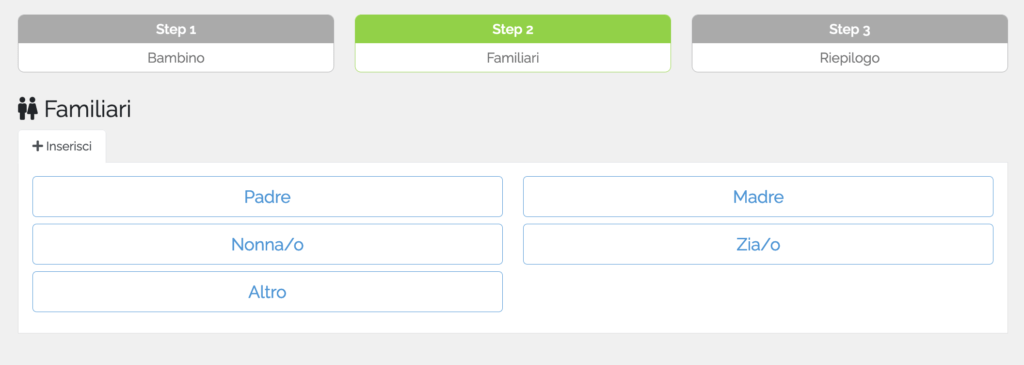
Task: Click the large Familiari section heading text
Action: click(88, 109)
